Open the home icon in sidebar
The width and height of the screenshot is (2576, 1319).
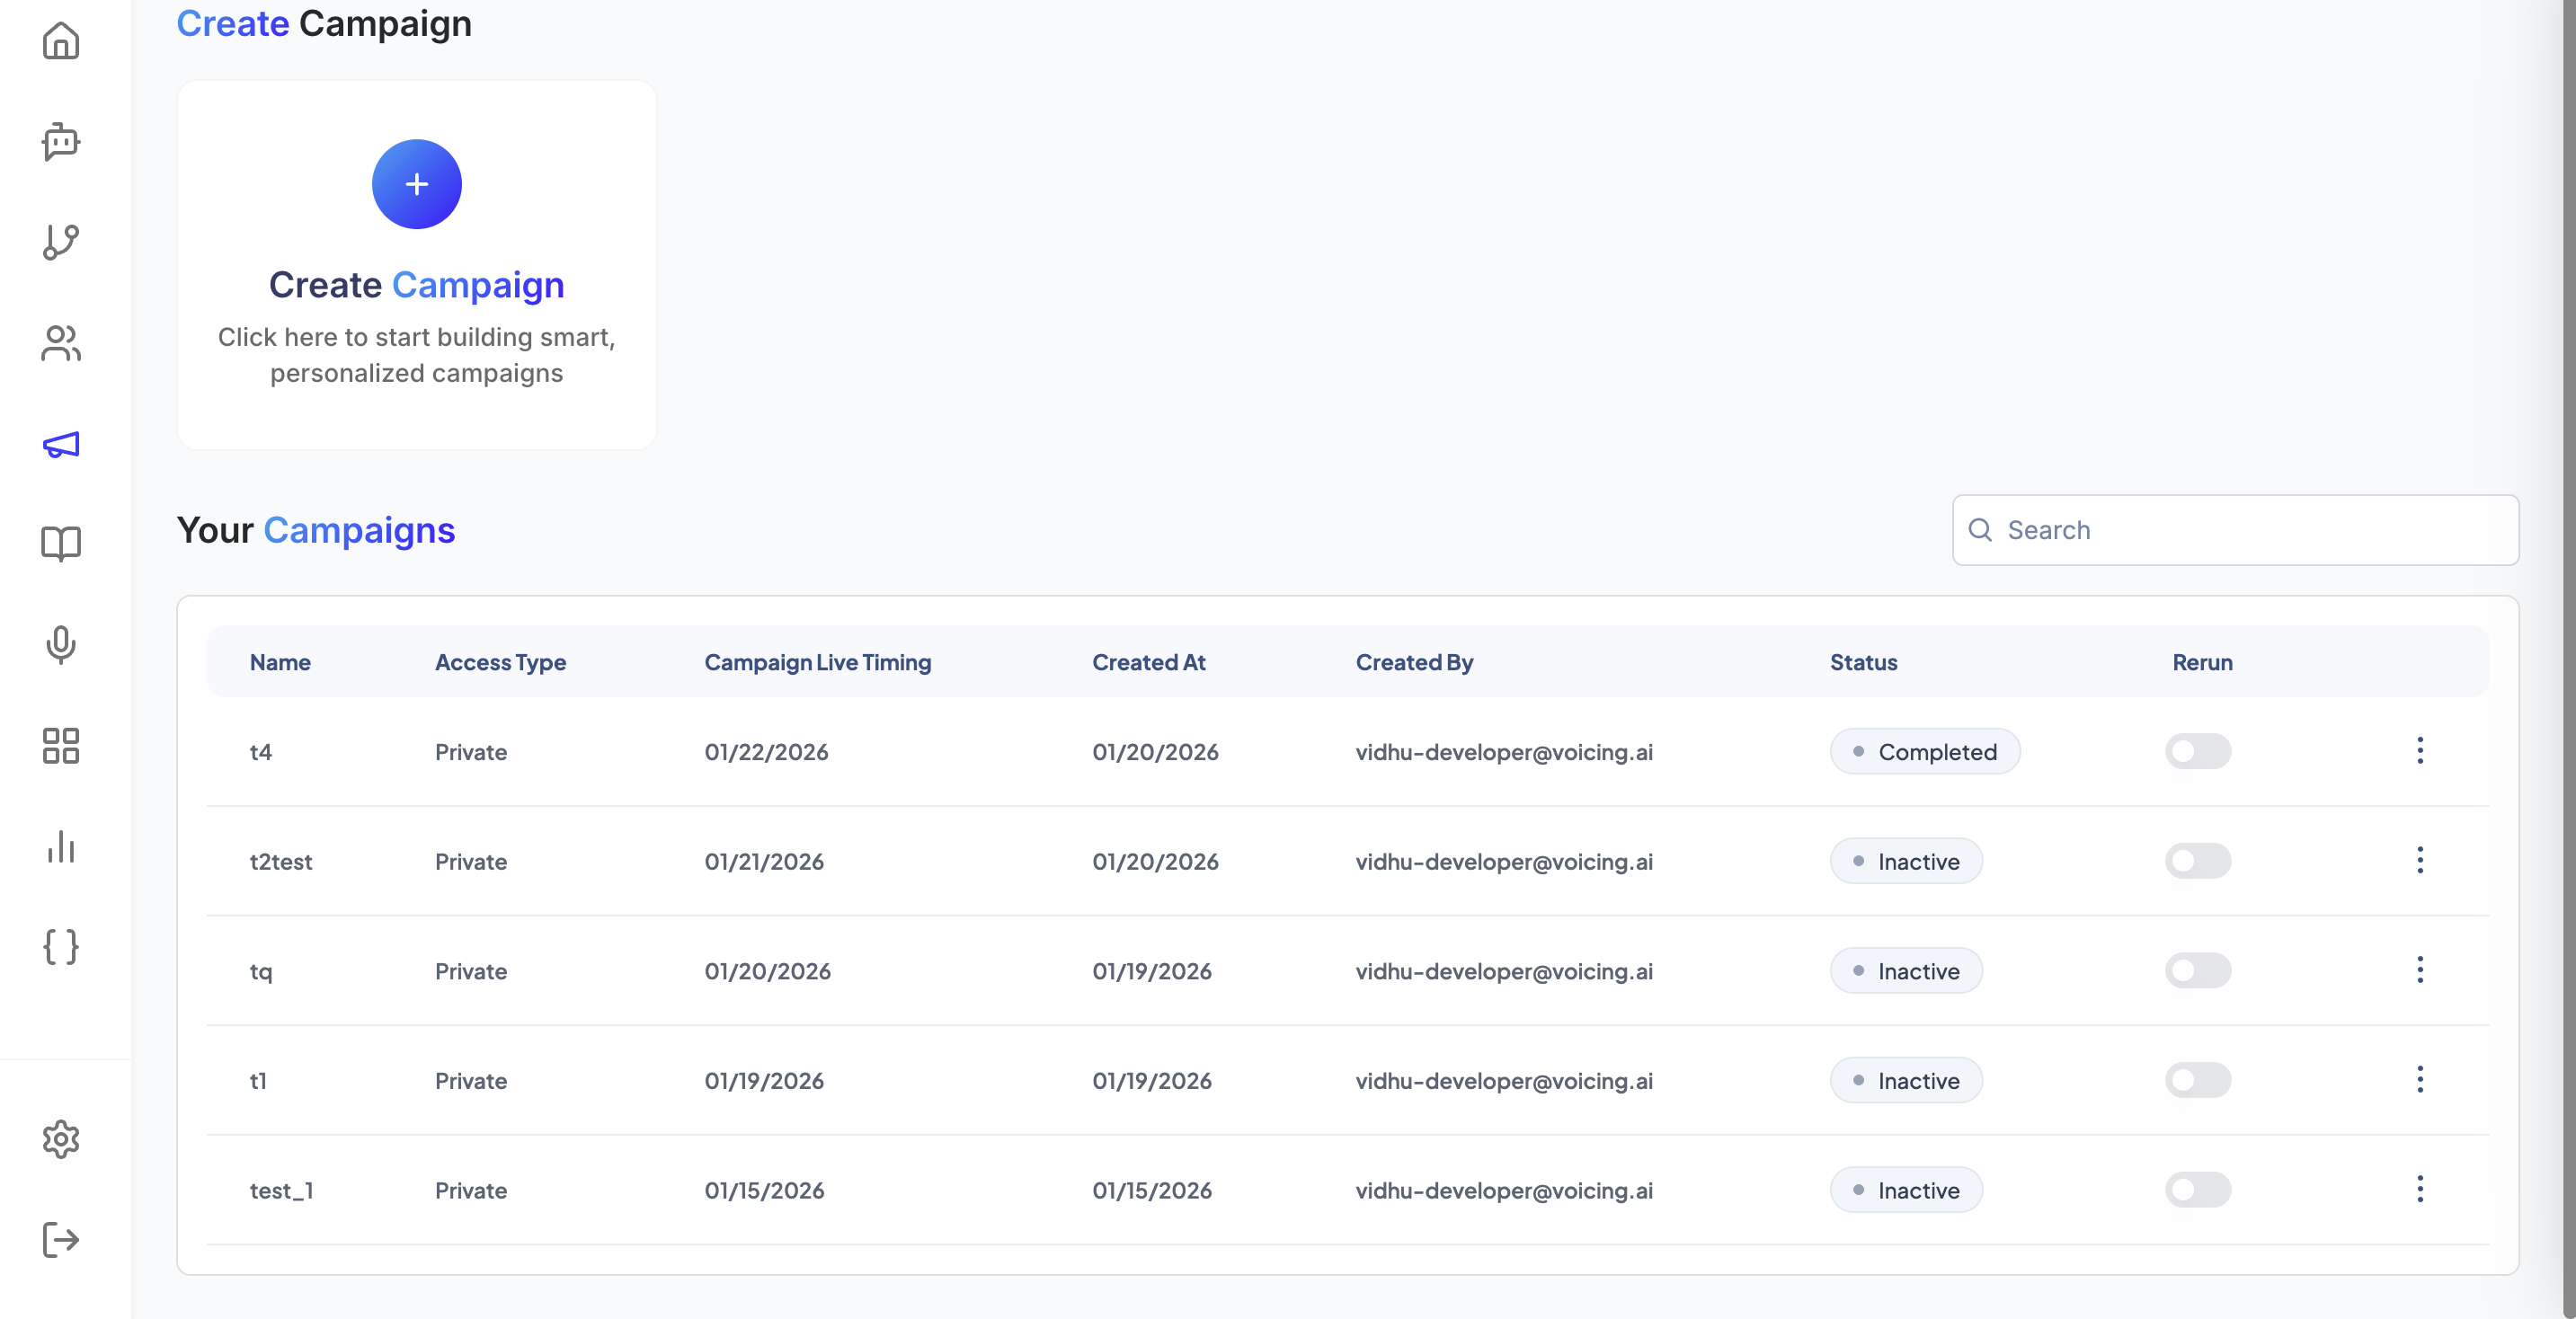click(61, 41)
